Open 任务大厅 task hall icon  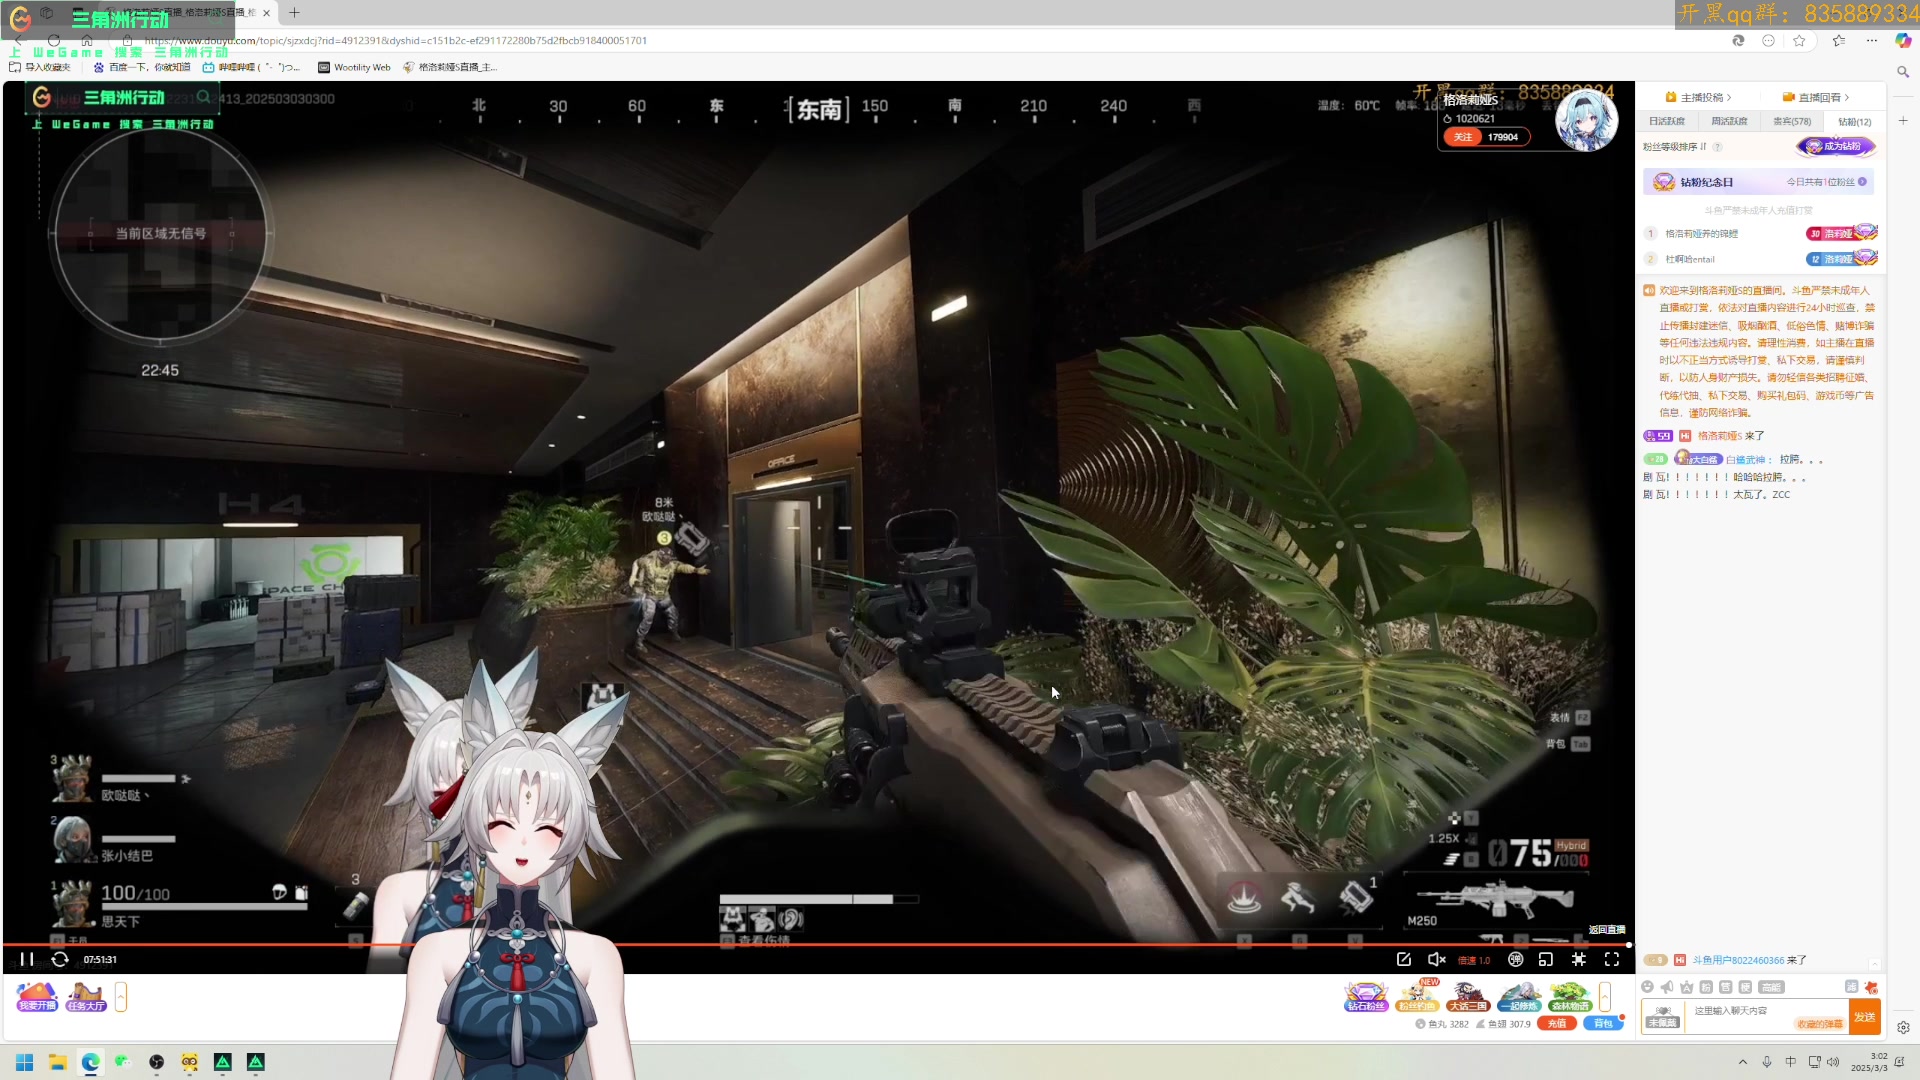tap(86, 997)
